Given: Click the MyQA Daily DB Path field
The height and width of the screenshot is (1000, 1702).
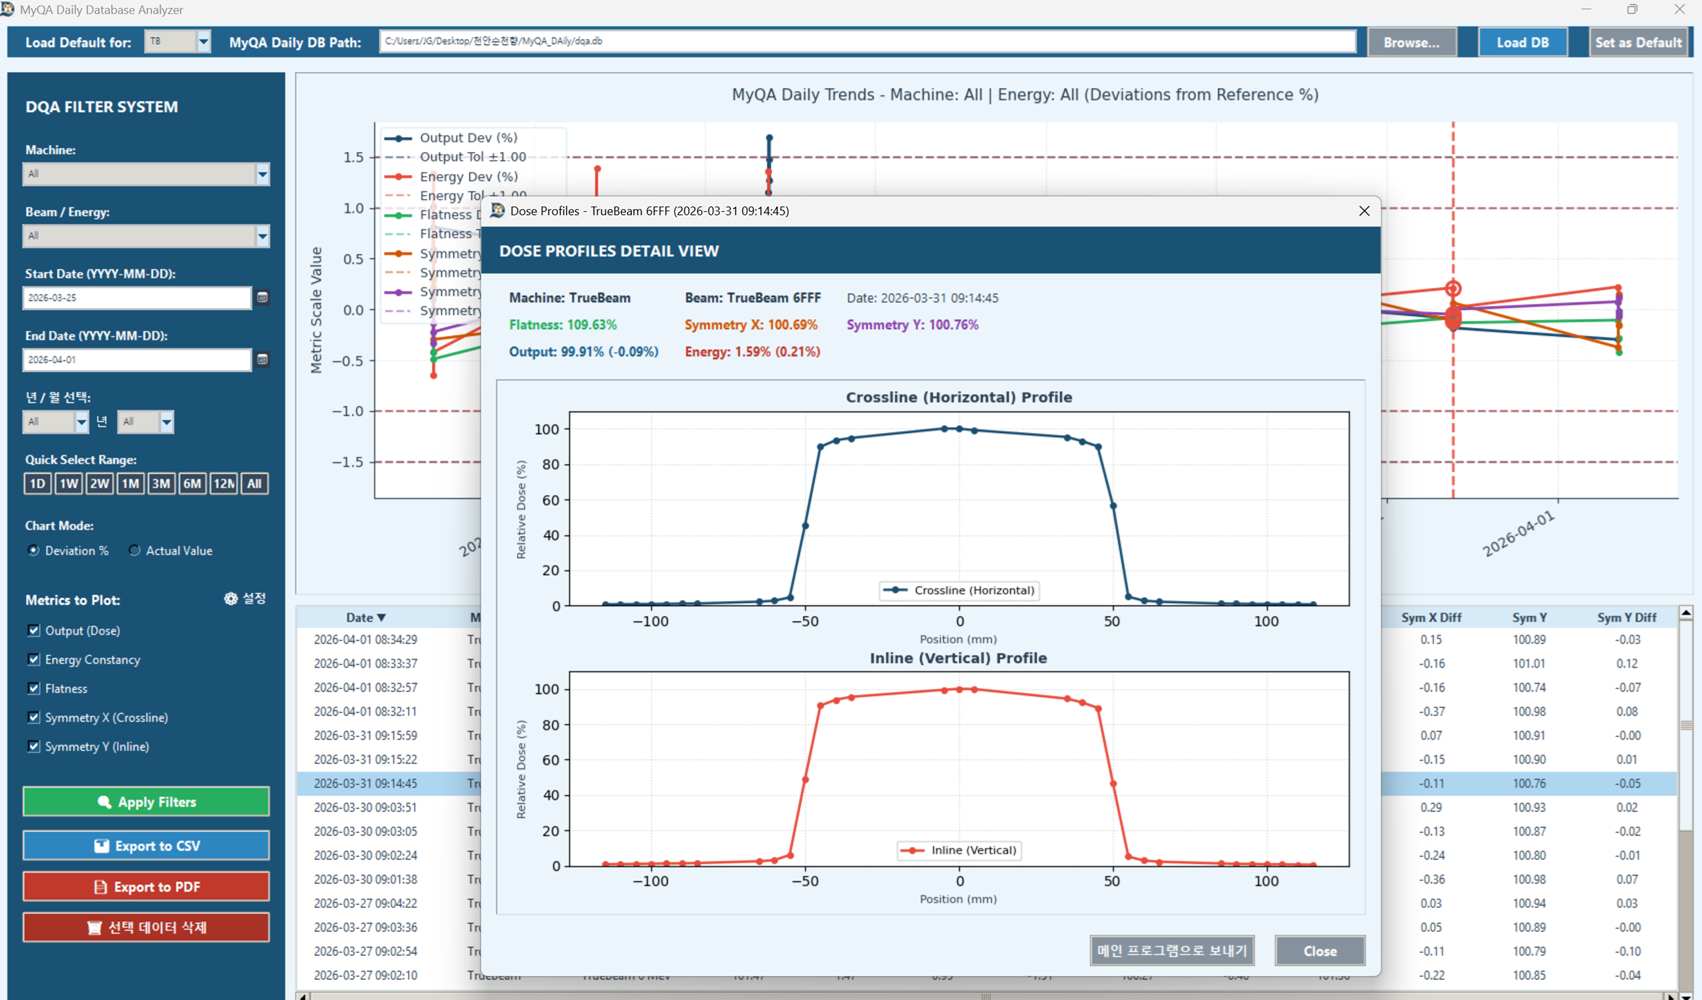Looking at the screenshot, I should 867,42.
